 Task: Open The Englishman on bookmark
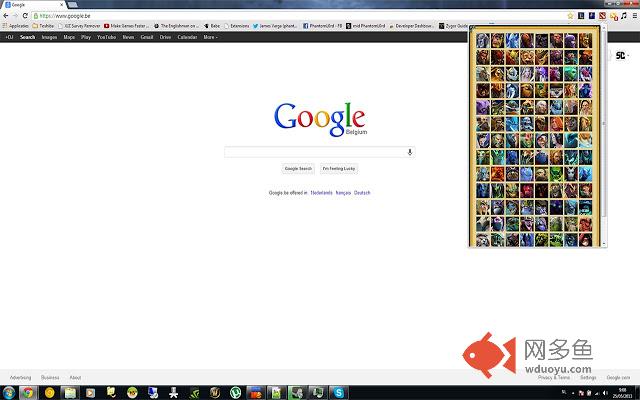coord(176,26)
